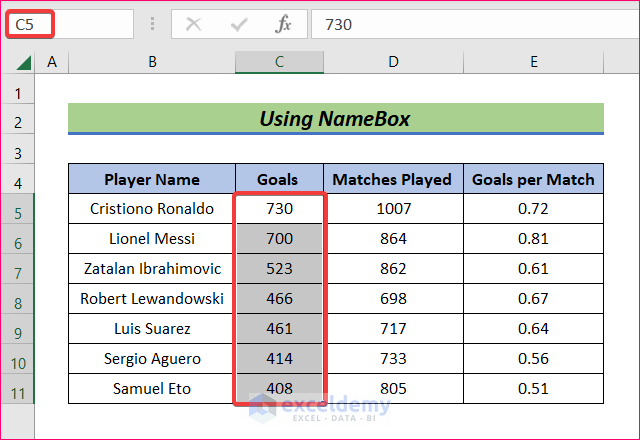
Task: Select column E header
Action: point(534,62)
